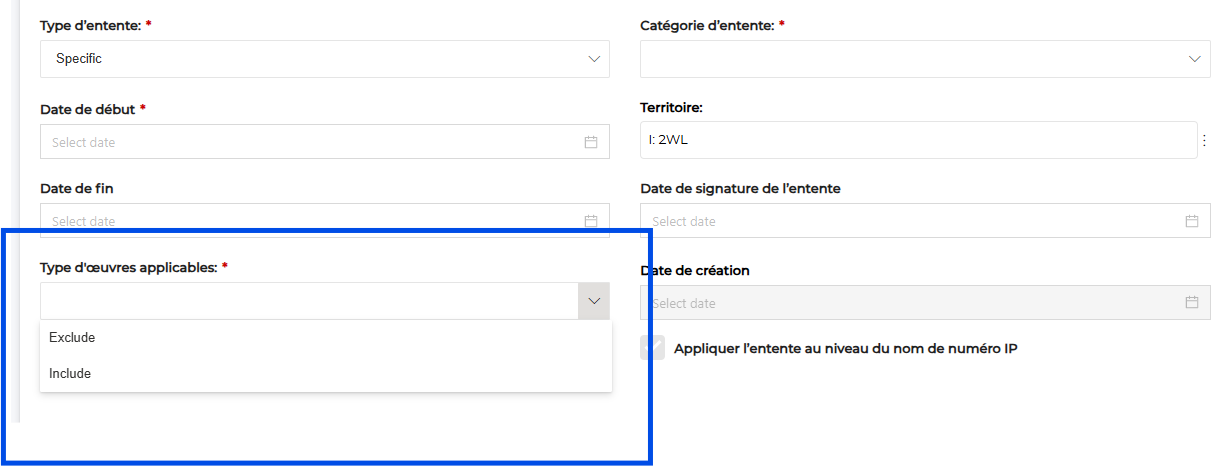The height and width of the screenshot is (466, 1224).
Task: Click the Territoire field showing I: 2WL
Action: [900, 140]
